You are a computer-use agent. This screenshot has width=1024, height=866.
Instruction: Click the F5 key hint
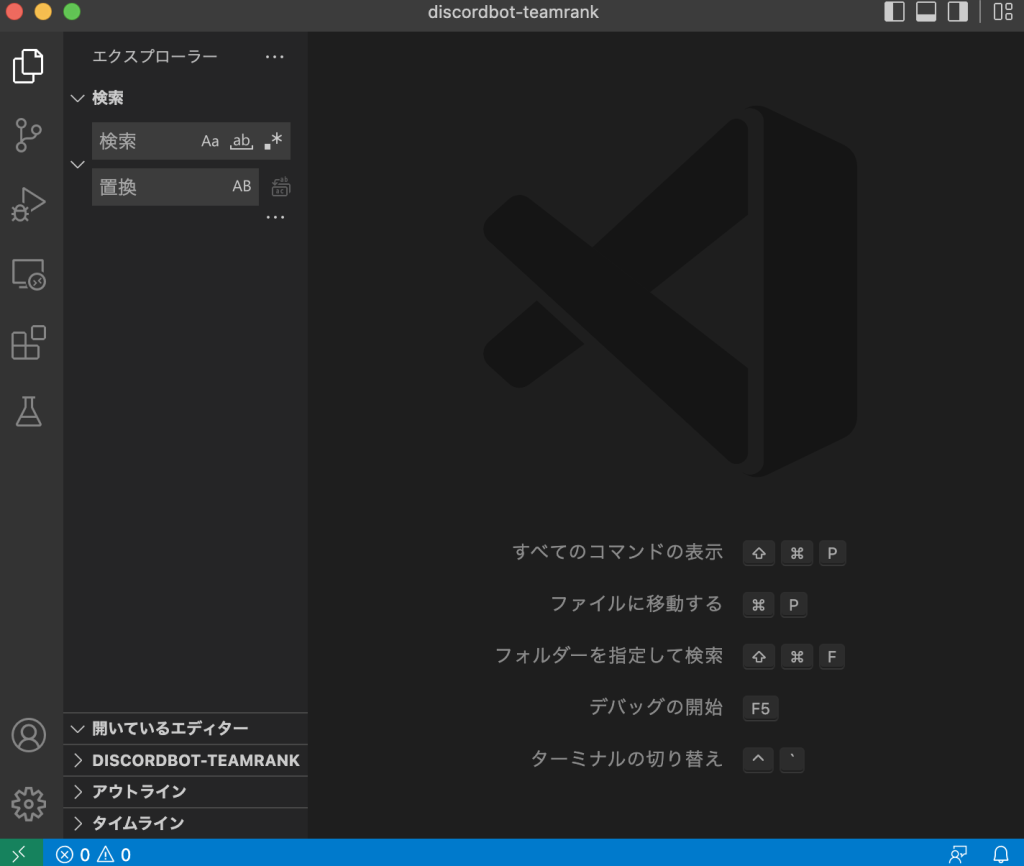pos(760,708)
